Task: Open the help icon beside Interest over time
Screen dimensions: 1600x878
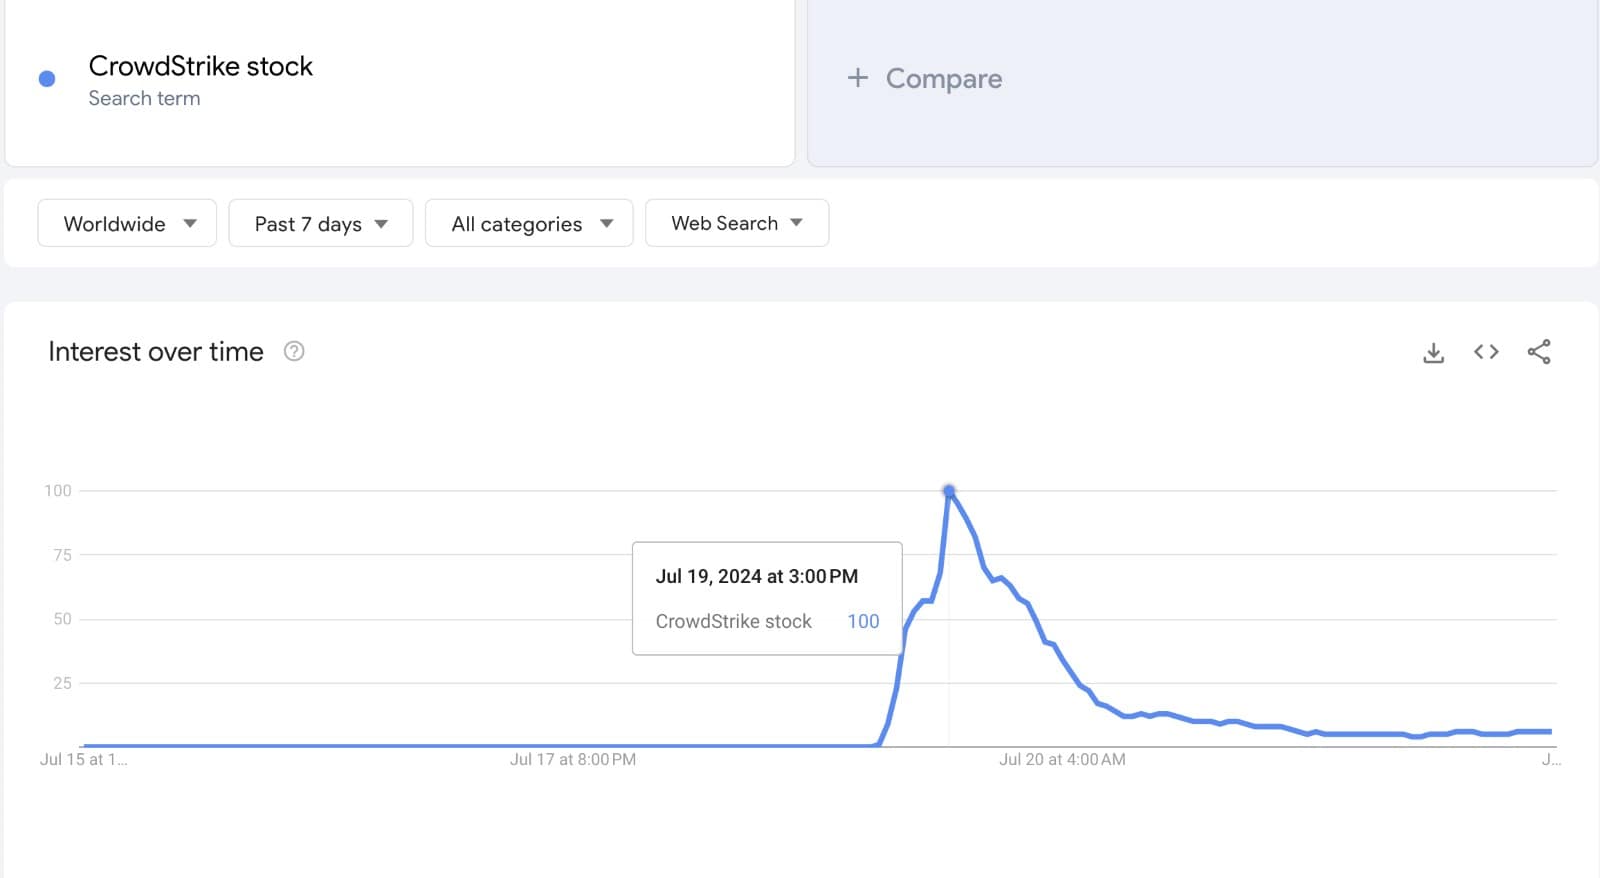Action: (x=294, y=351)
